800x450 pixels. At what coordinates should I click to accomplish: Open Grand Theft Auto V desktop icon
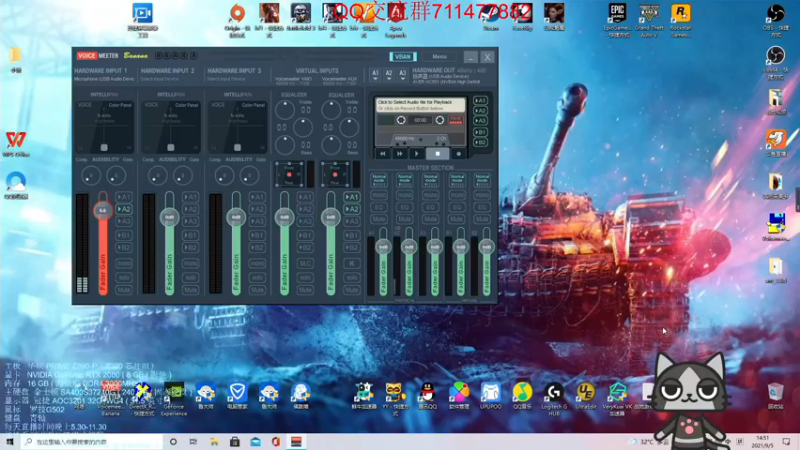(x=649, y=20)
